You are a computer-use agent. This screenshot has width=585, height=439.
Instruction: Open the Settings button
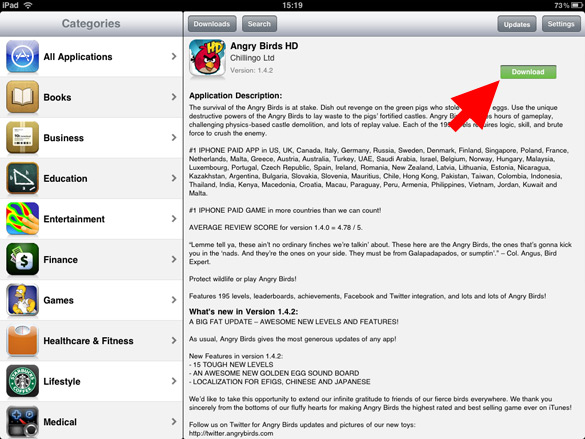point(561,24)
